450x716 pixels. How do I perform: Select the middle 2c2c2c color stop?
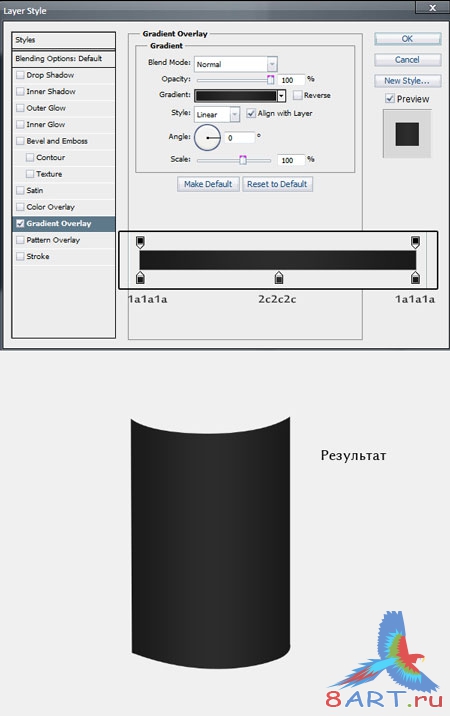point(279,277)
